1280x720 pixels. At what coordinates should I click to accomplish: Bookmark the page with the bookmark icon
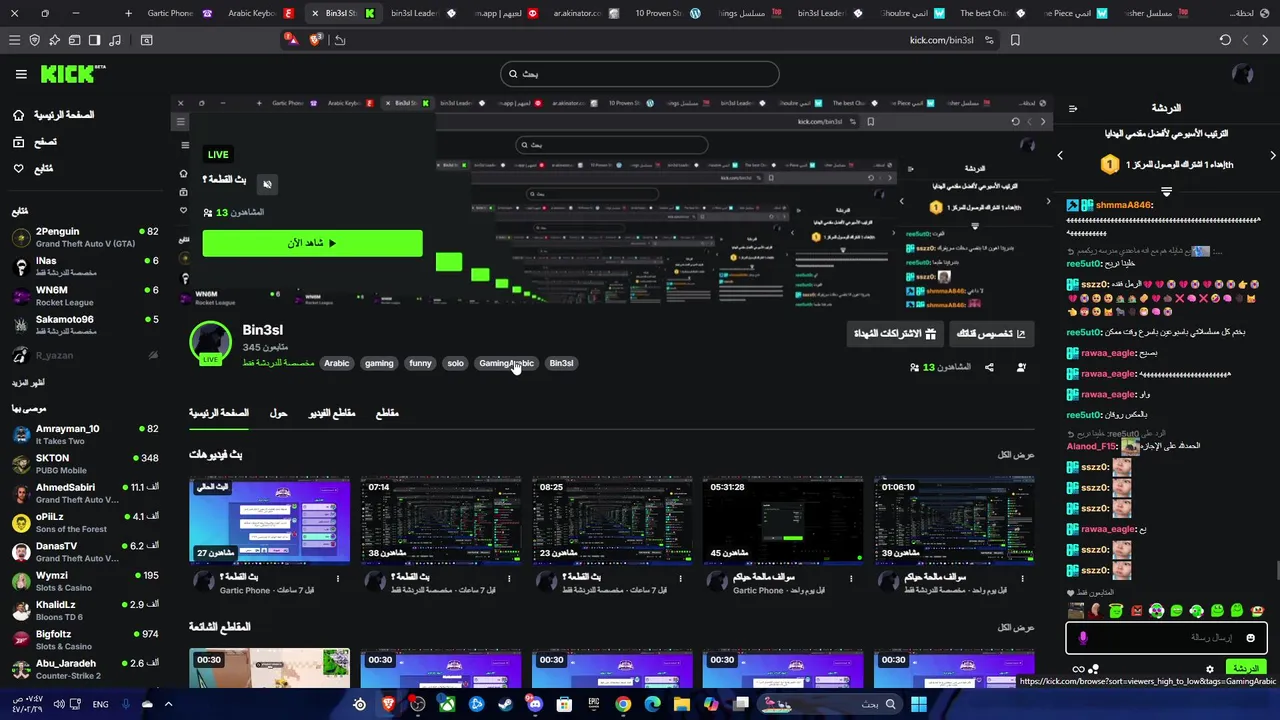coord(1015,40)
